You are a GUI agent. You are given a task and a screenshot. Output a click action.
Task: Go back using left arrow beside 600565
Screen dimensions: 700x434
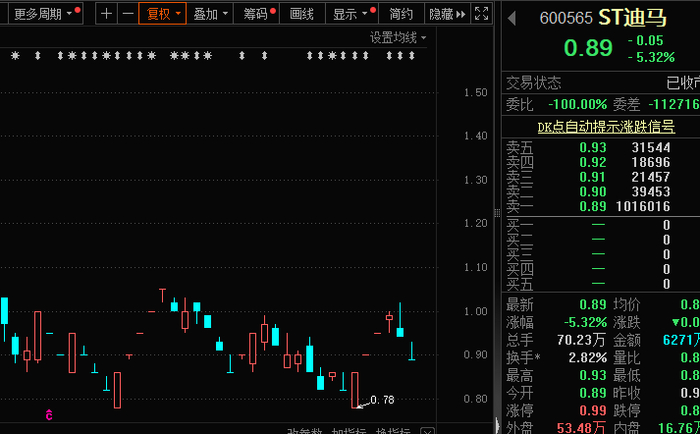pos(512,18)
